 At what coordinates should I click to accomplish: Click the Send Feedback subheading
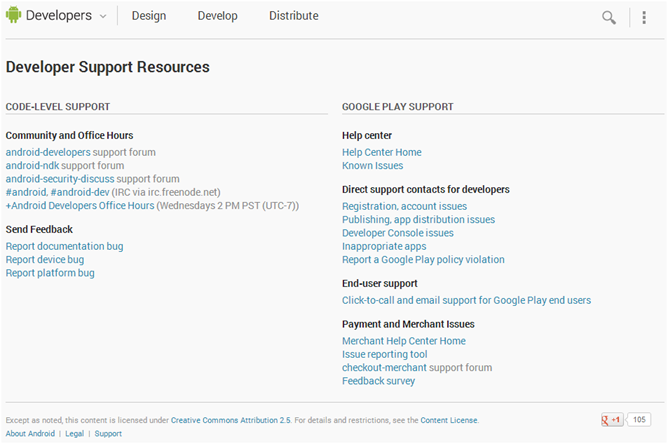[x=39, y=229]
